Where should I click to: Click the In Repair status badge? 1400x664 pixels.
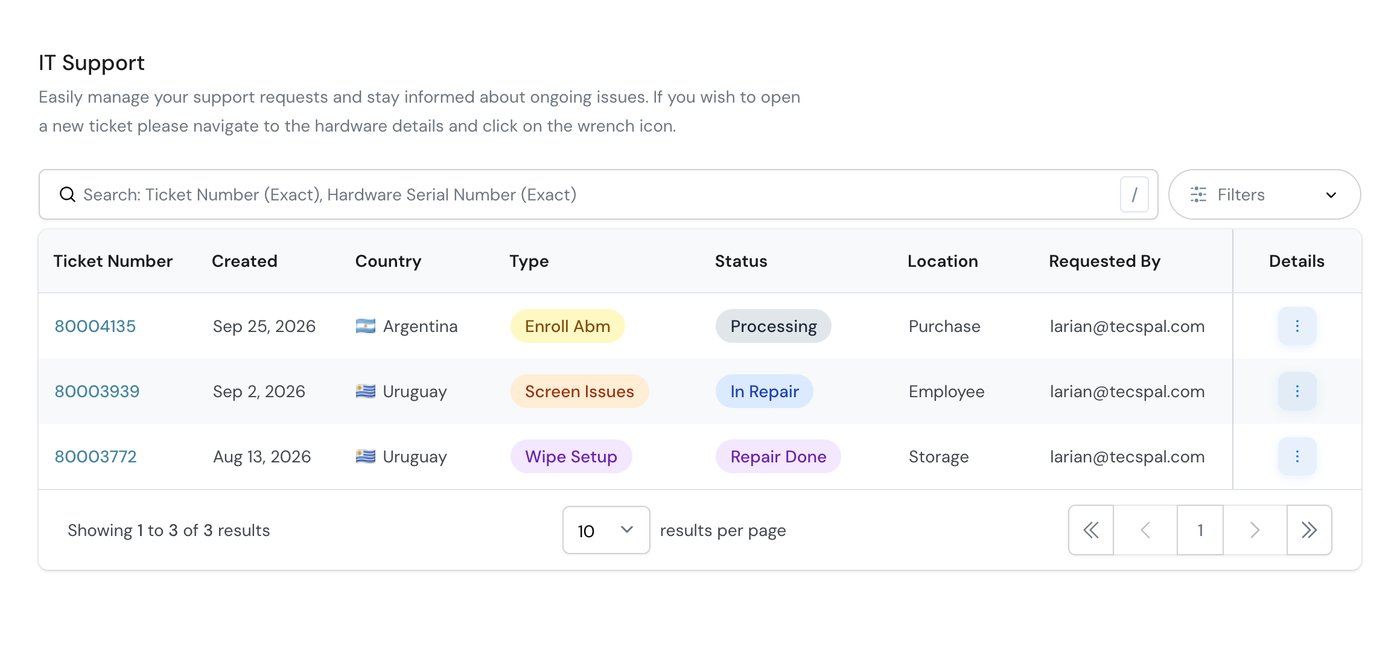[765, 391]
